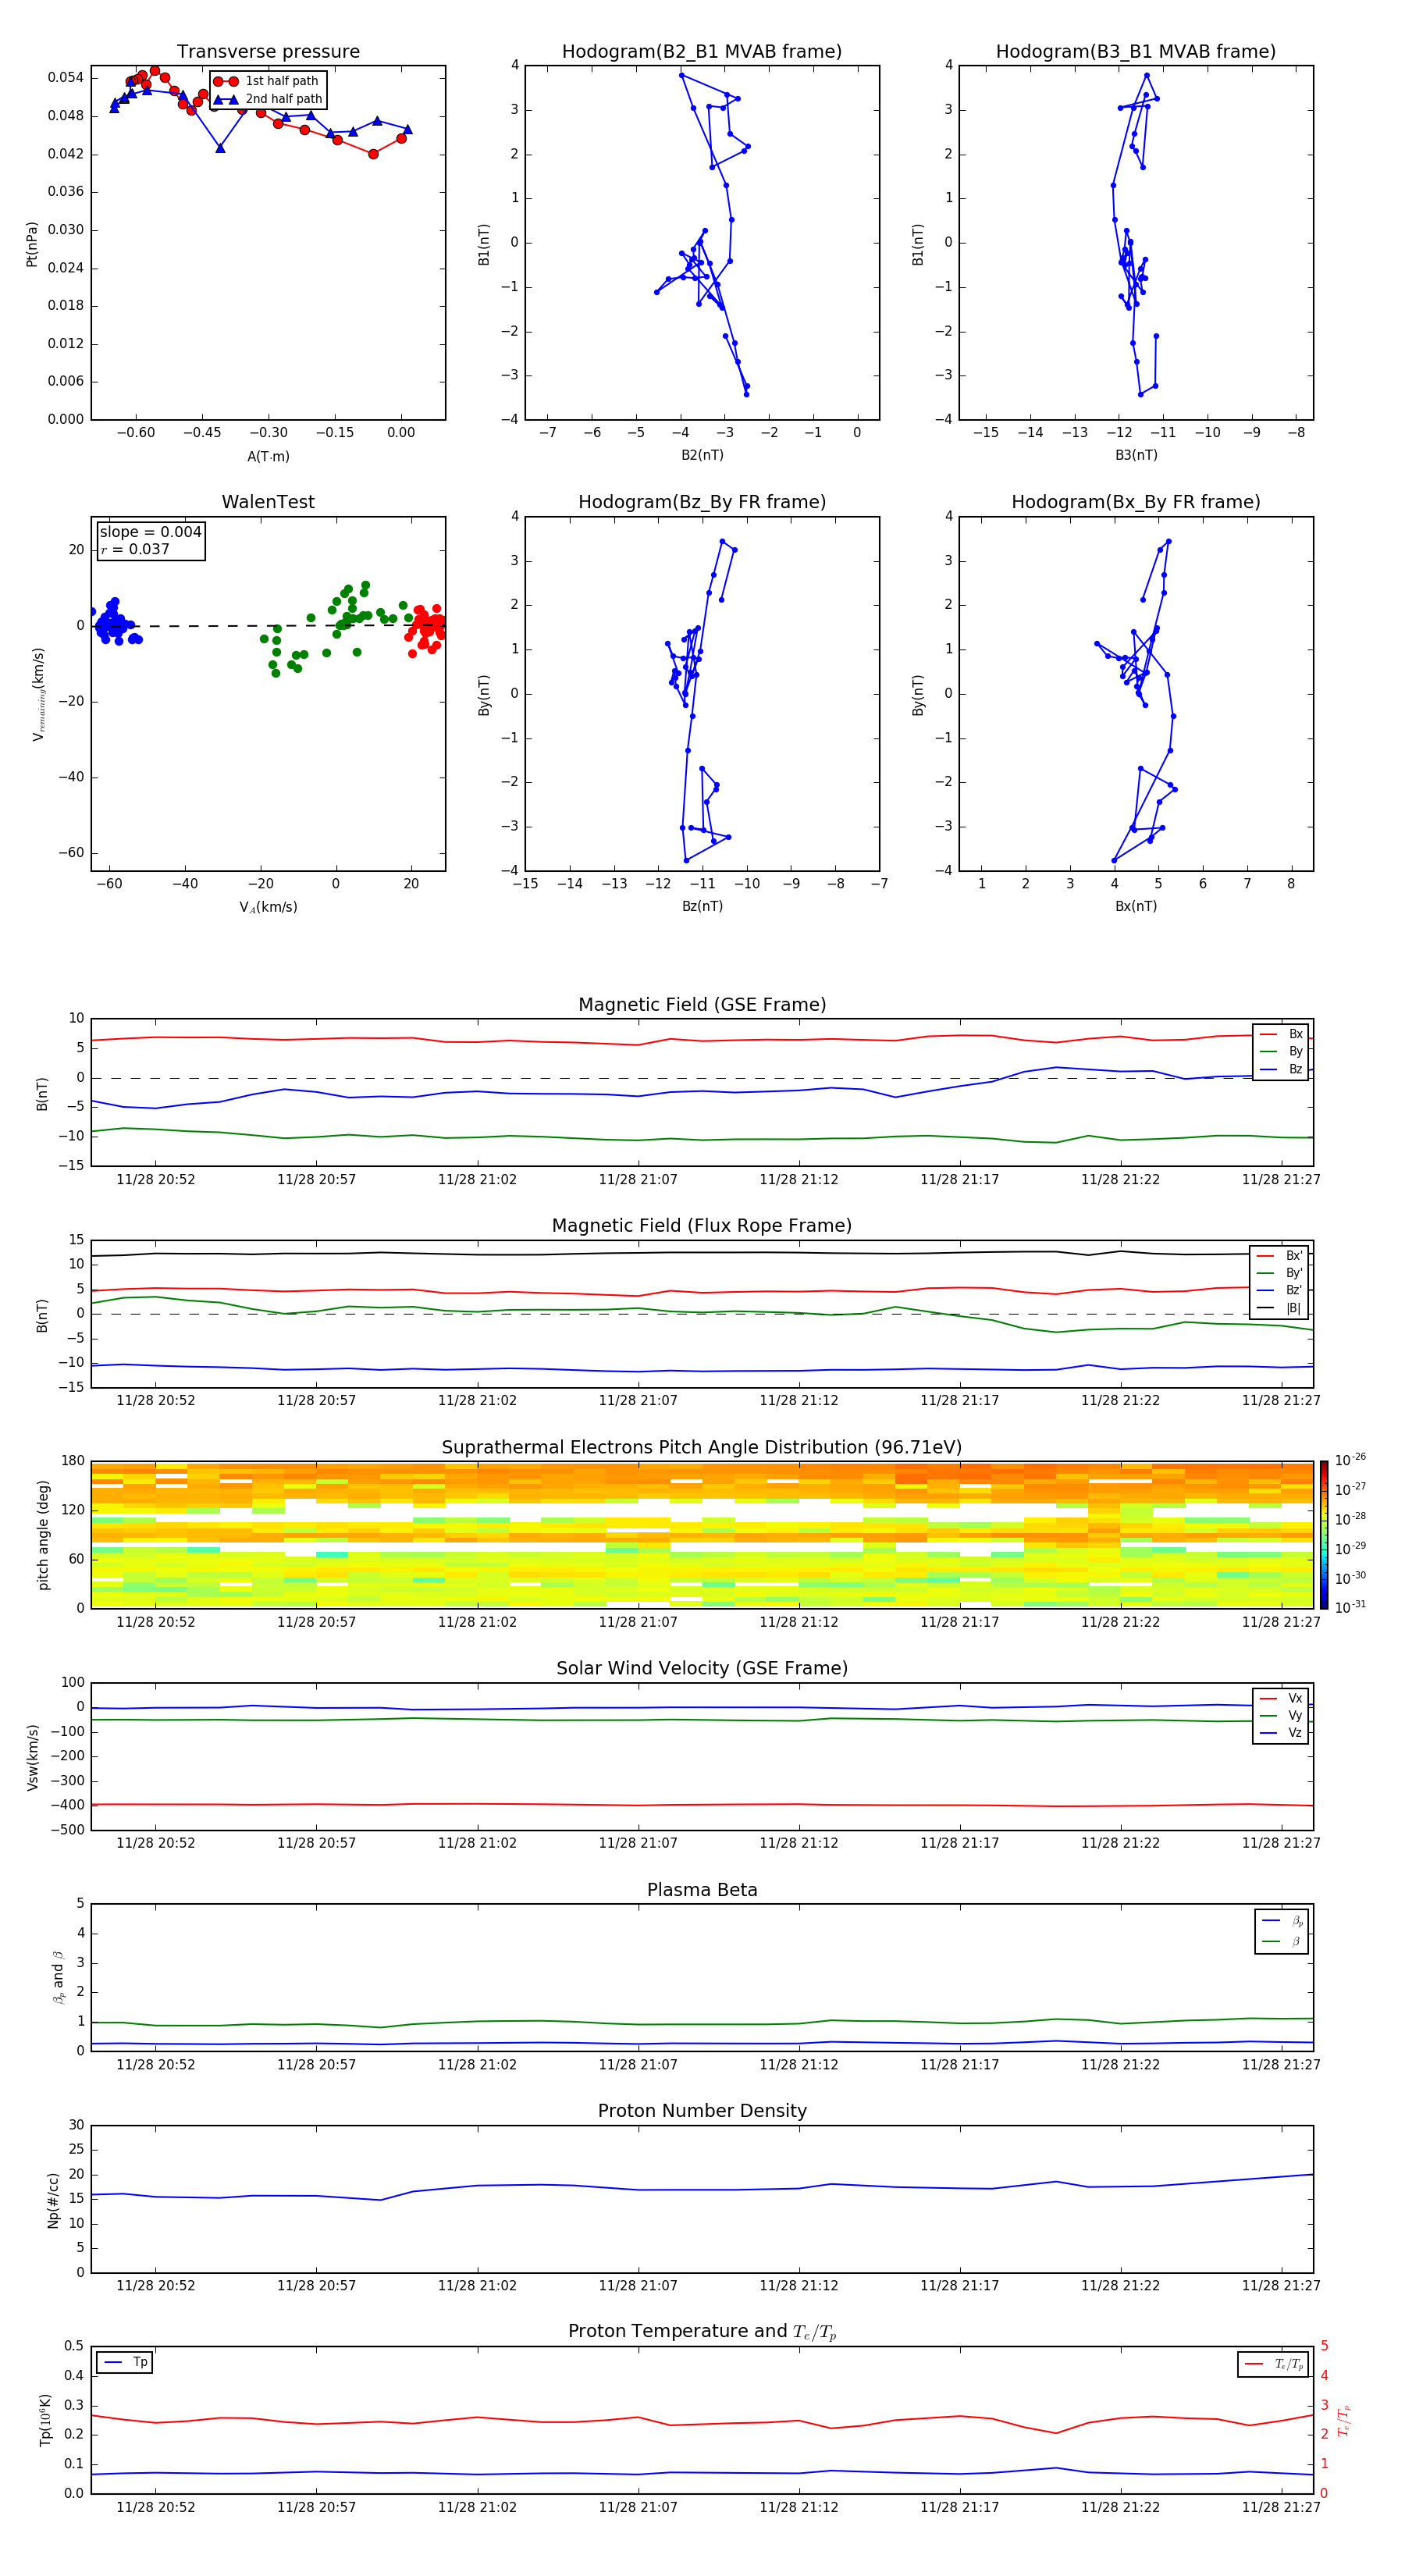Select the 'Hodogram(Bx_By FR frame)' title

1136,502
